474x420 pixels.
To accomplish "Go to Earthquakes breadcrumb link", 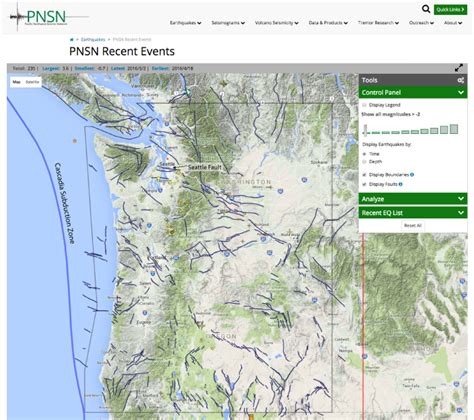I will [93, 39].
